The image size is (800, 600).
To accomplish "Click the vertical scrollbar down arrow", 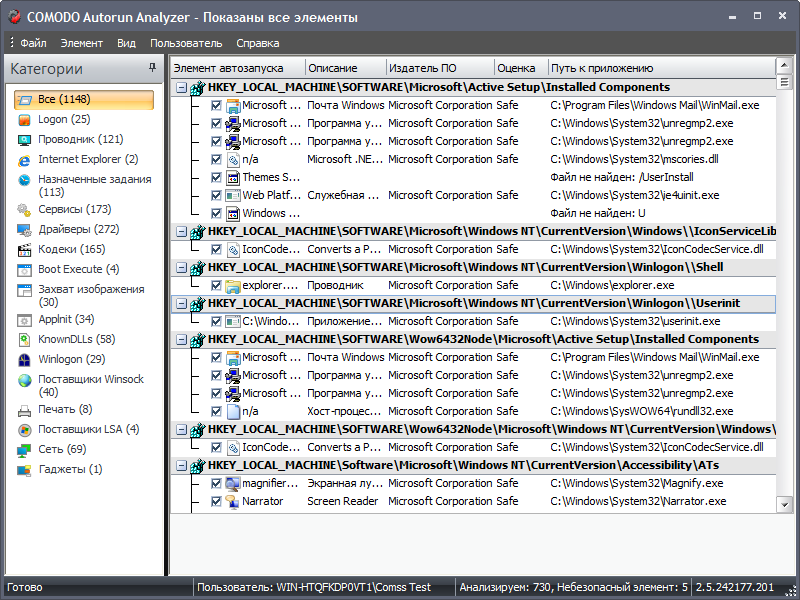I will (782, 507).
